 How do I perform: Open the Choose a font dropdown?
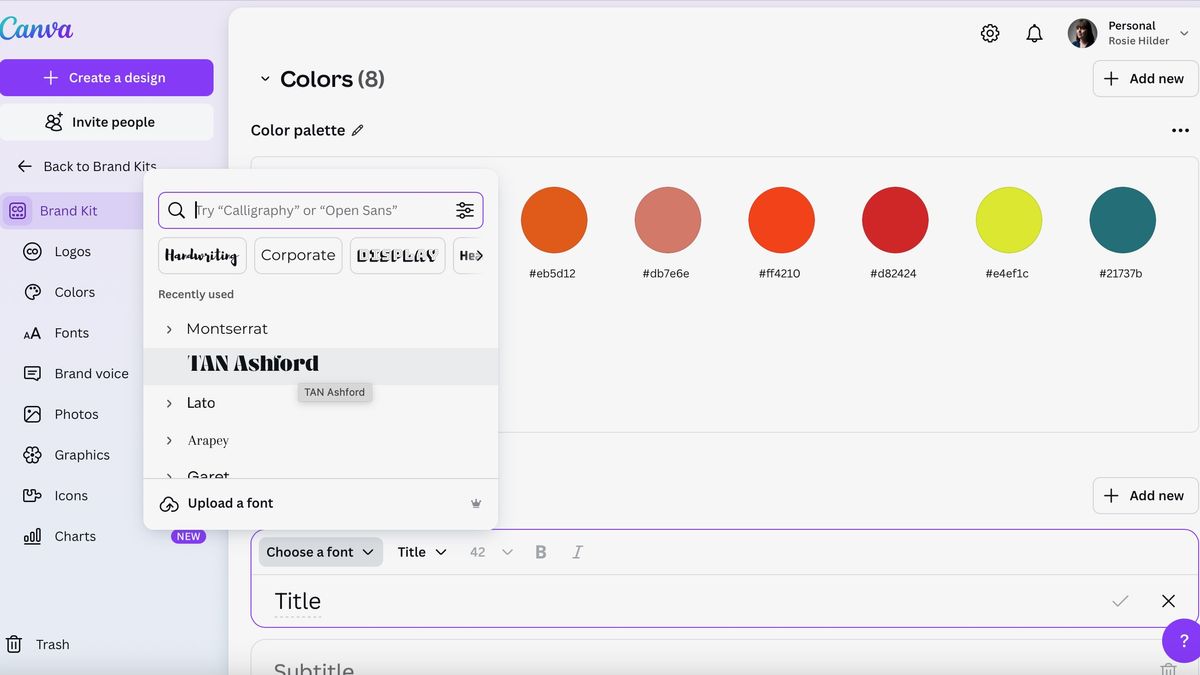(x=320, y=551)
